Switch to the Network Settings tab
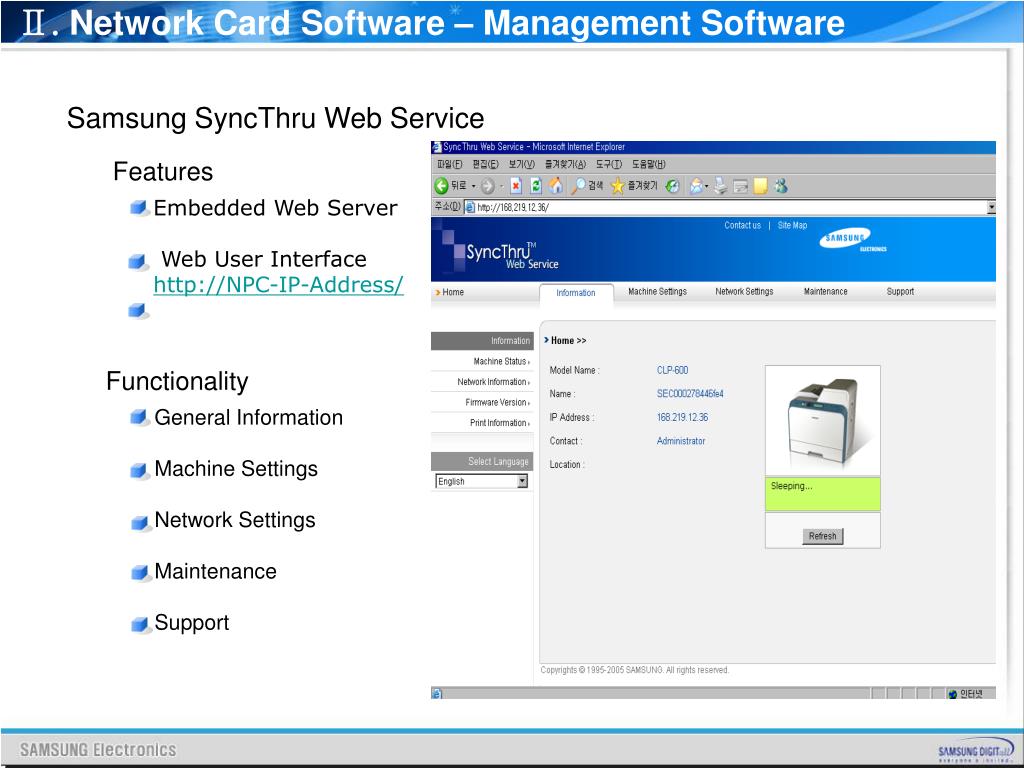The width and height of the screenshot is (1024, 768). 744,292
